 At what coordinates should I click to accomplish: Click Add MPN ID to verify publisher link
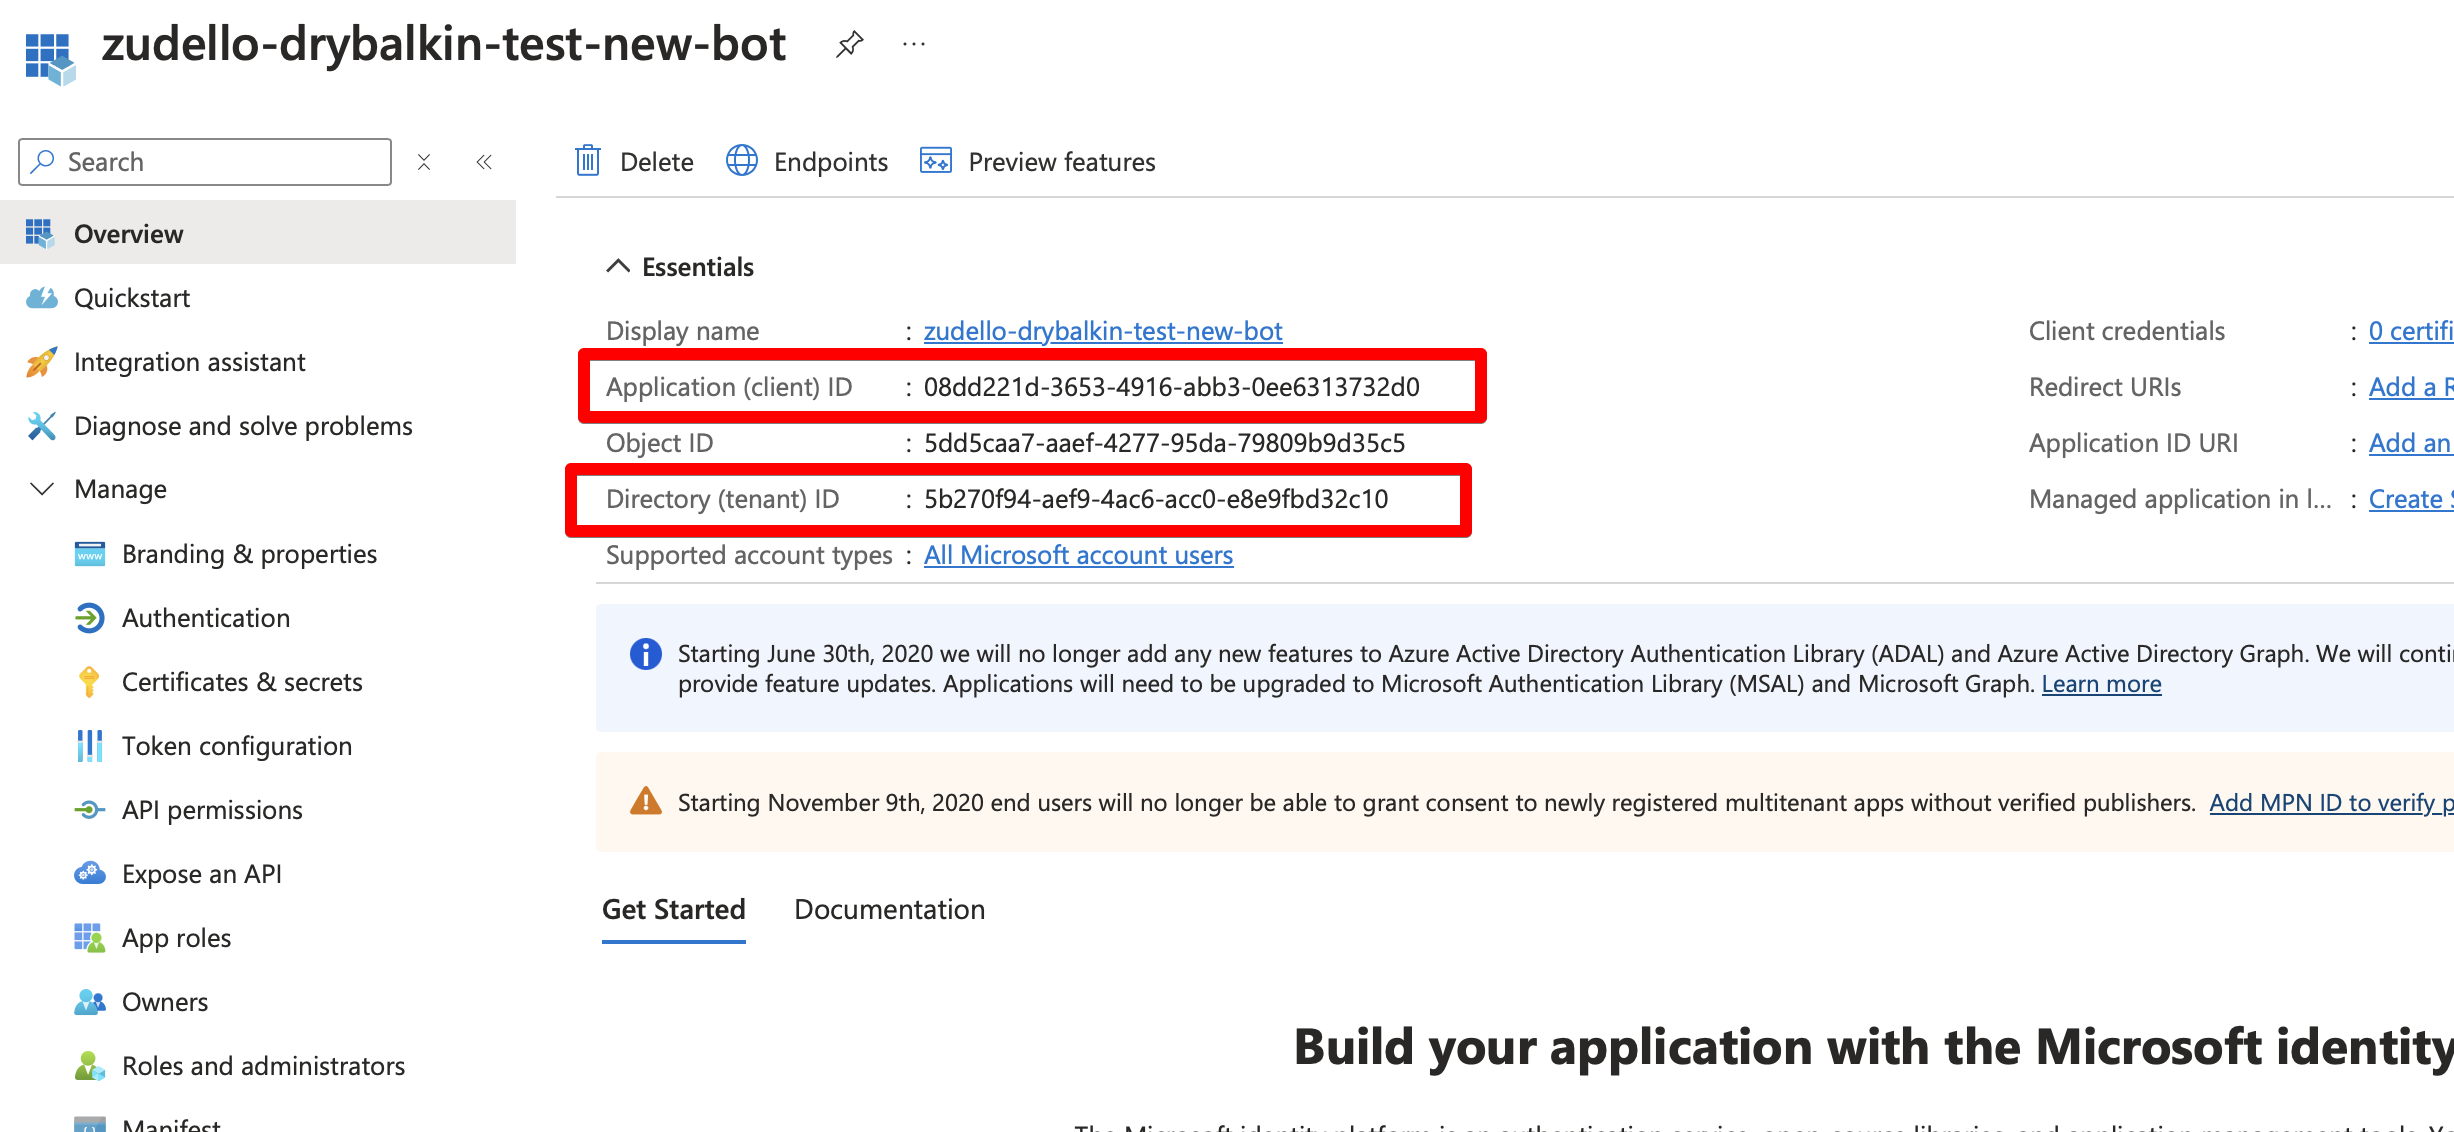click(x=2331, y=802)
